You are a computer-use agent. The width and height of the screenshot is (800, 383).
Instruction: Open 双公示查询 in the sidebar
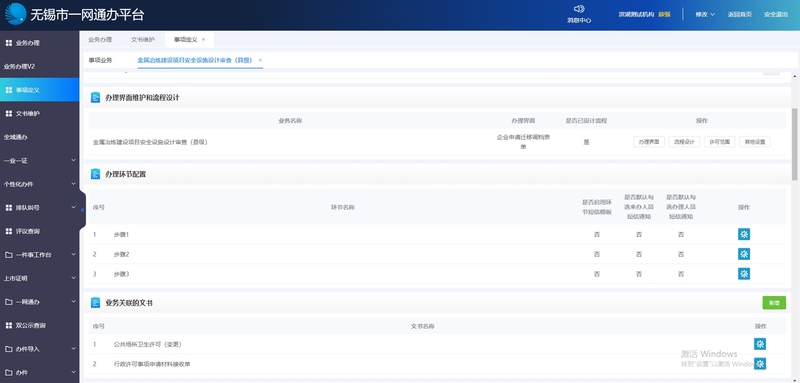(31, 325)
